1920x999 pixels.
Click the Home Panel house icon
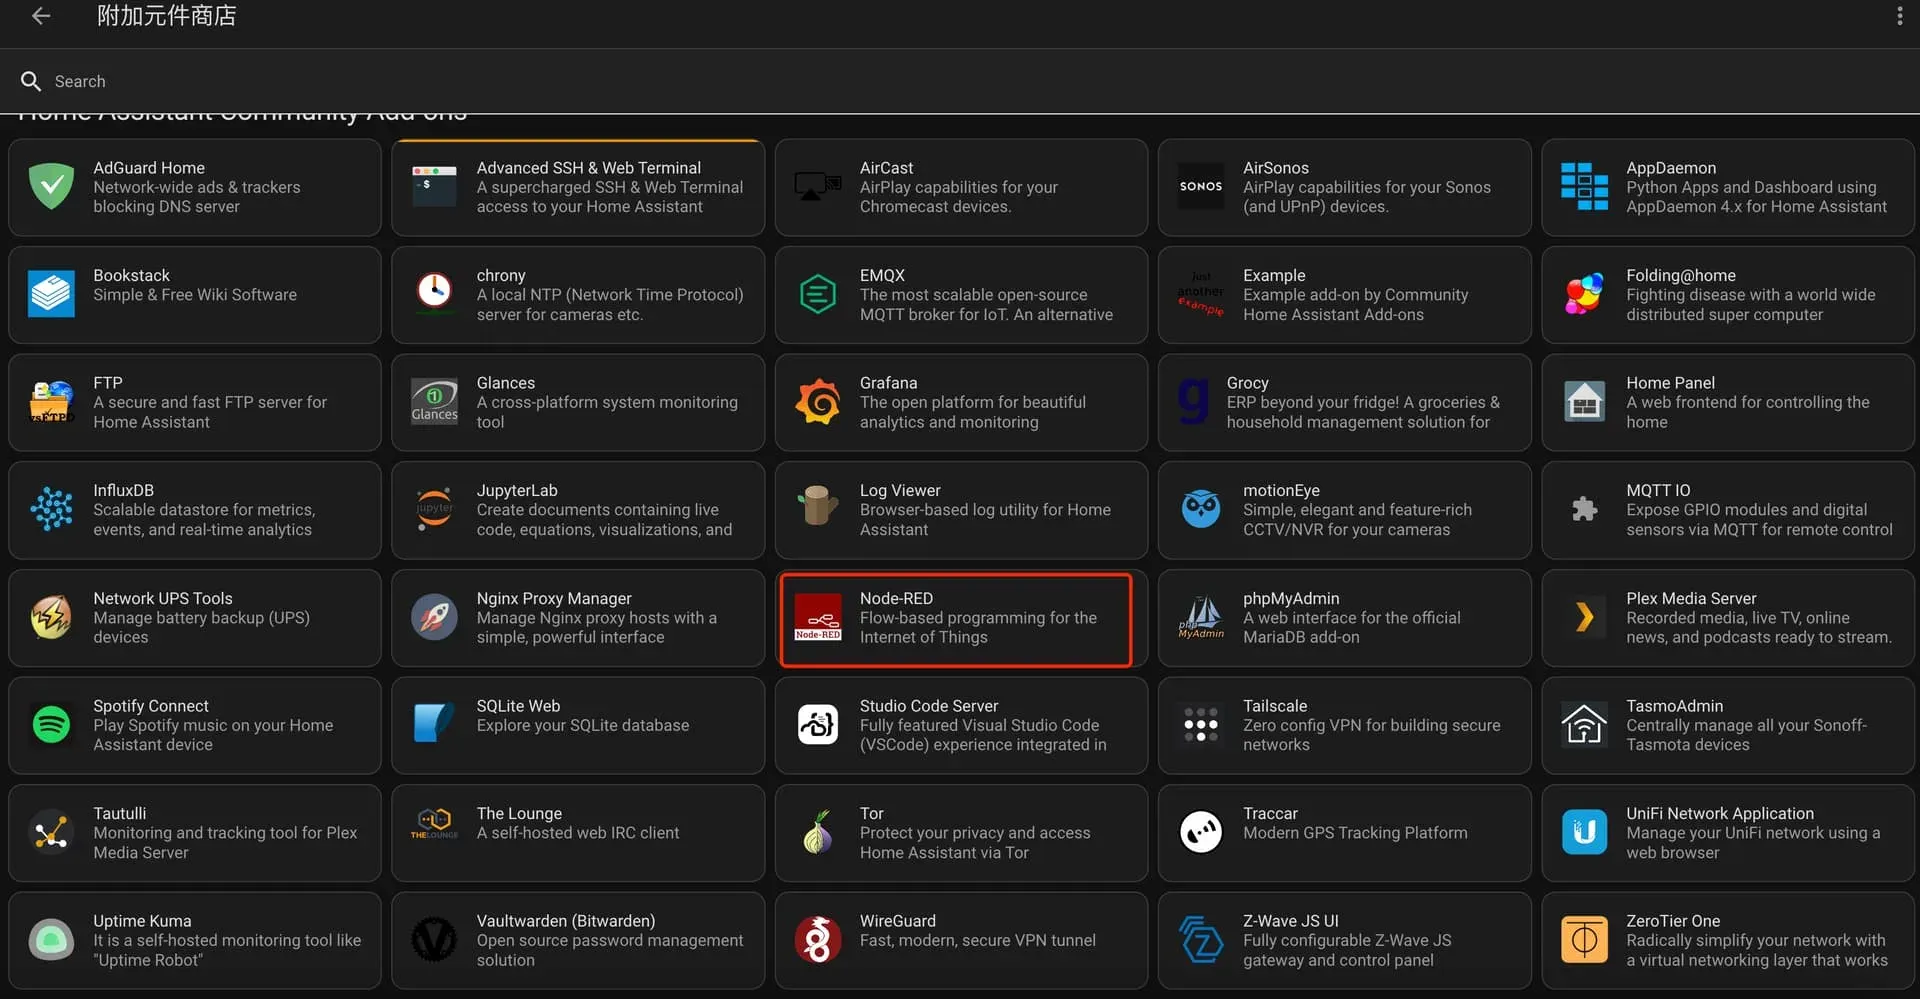coord(1584,402)
